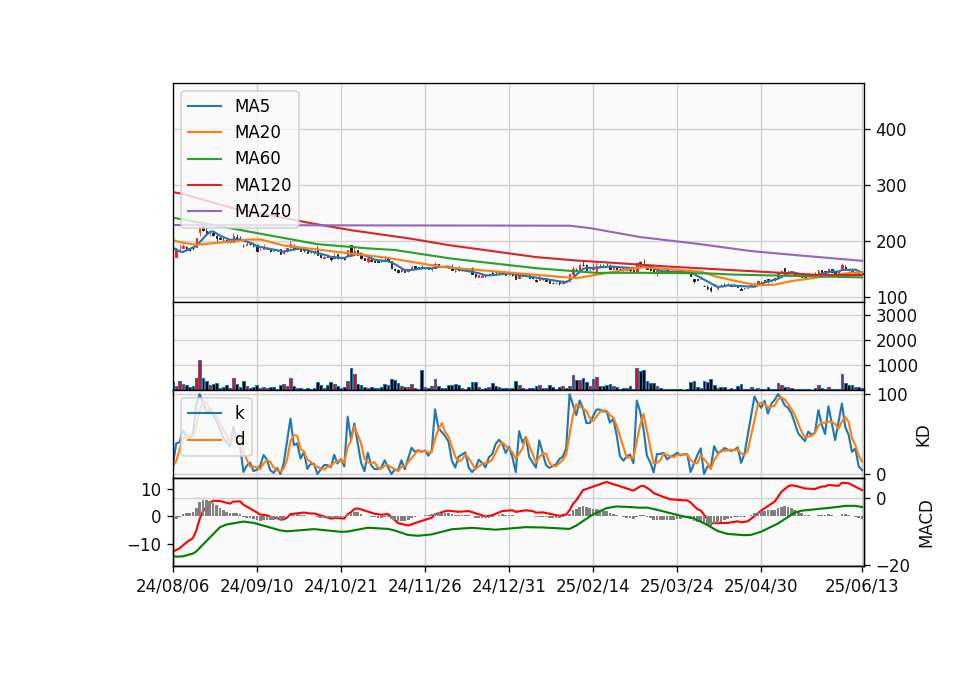
Task: Click the 24/10/21 date axis label
Action: [340, 587]
